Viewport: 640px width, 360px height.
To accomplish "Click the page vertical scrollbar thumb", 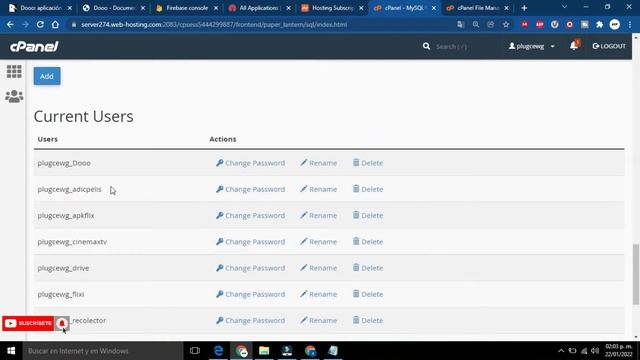I will [636, 274].
